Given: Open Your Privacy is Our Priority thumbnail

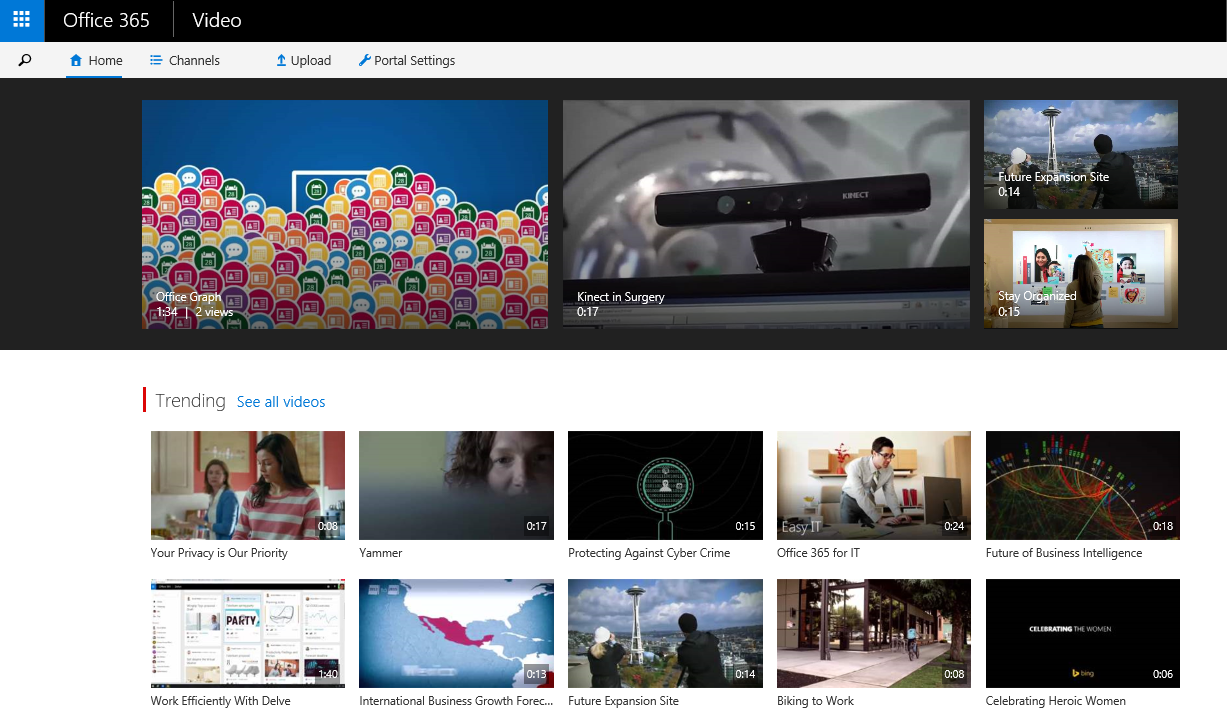Looking at the screenshot, I should coord(247,485).
